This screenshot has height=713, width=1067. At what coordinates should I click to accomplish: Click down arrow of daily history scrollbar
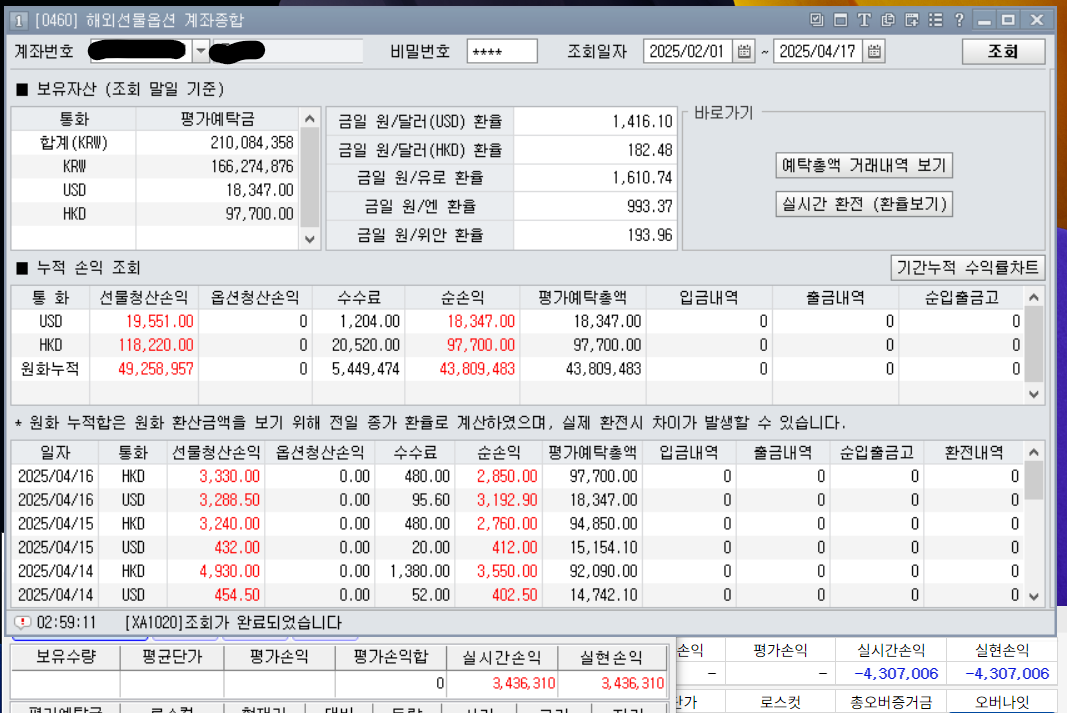pyautogui.click(x=1034, y=597)
